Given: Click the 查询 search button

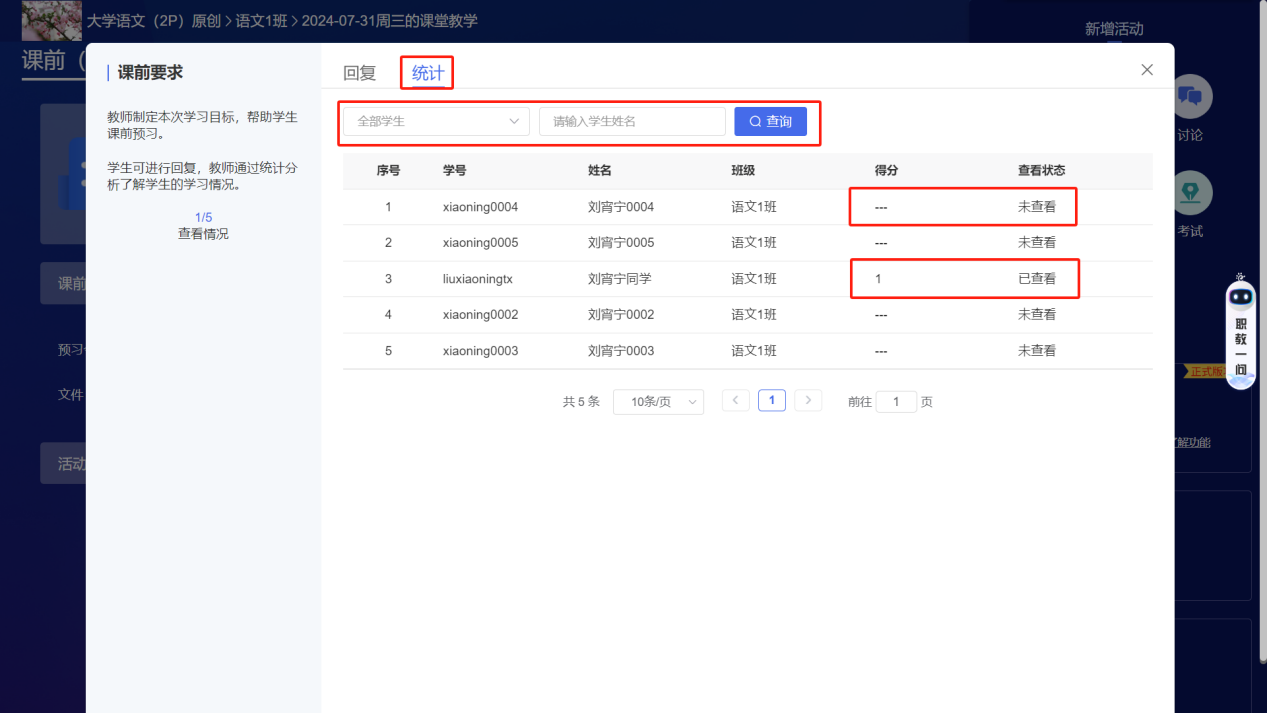Looking at the screenshot, I should coord(770,121).
